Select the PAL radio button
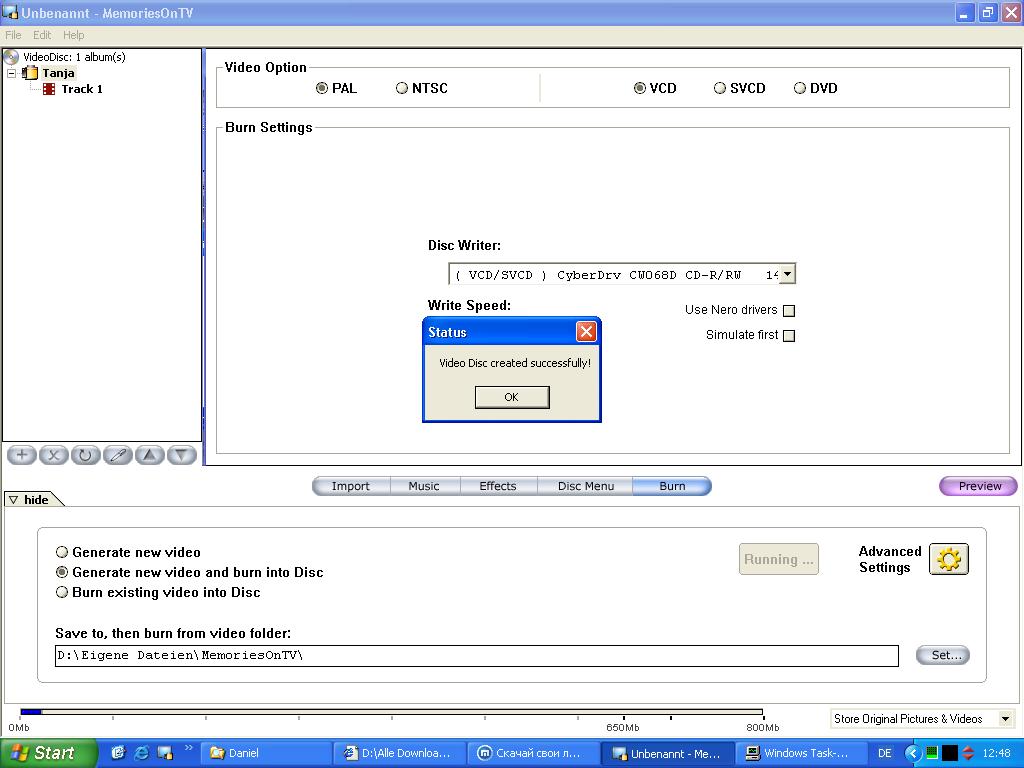 coord(322,88)
